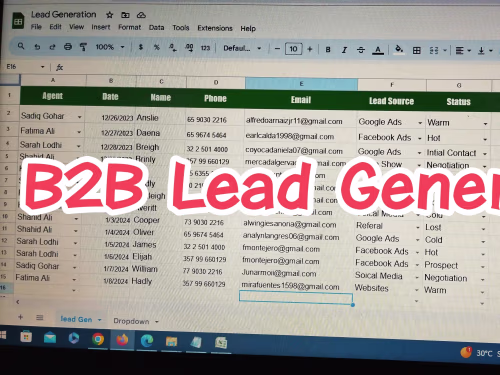Open the zoom 100% dropdown
Screen dimensions: 500x375
pos(110,47)
